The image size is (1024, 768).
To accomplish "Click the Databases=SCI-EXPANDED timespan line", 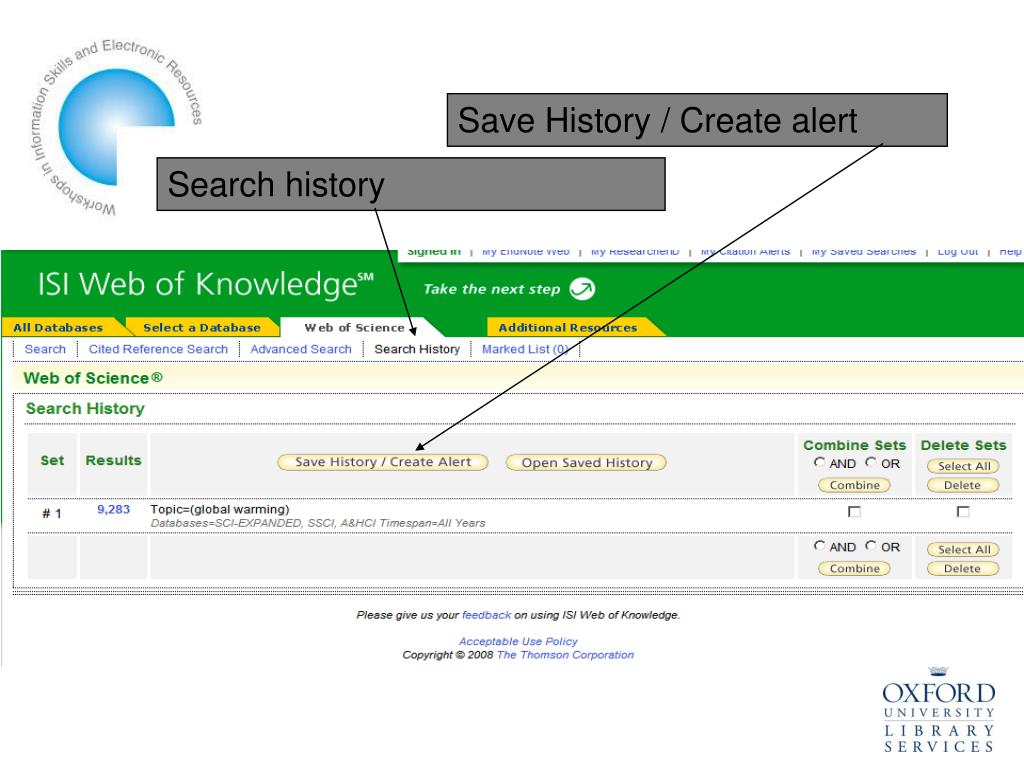I will pyautogui.click(x=318, y=523).
